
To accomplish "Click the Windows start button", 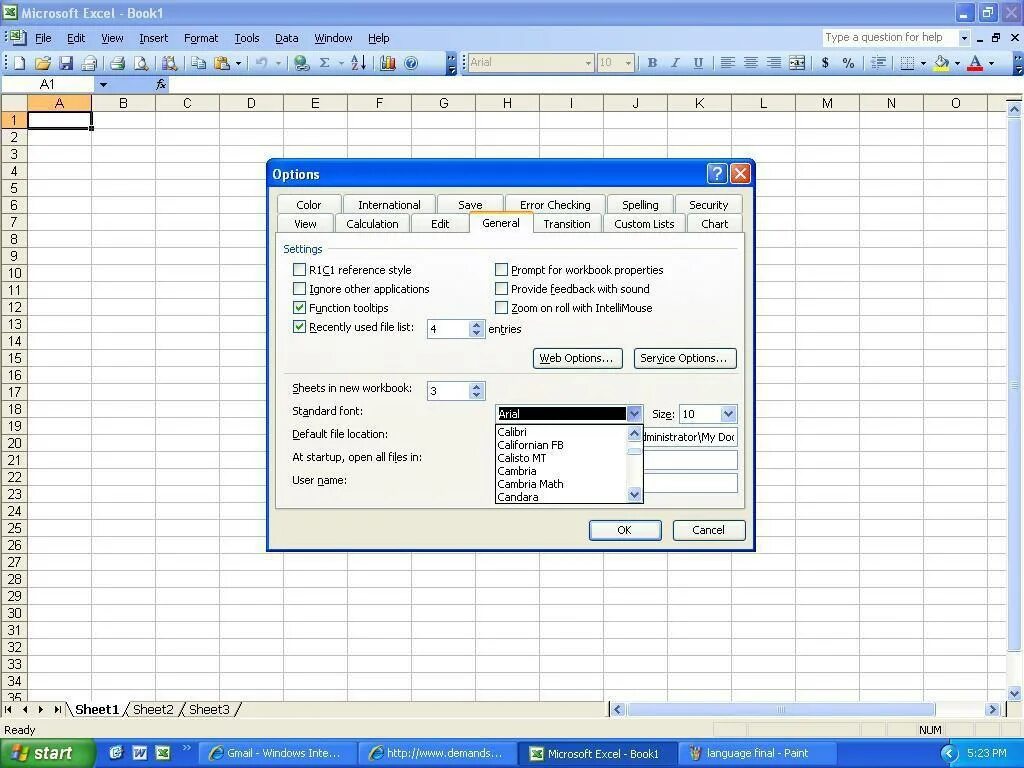I will (x=47, y=753).
